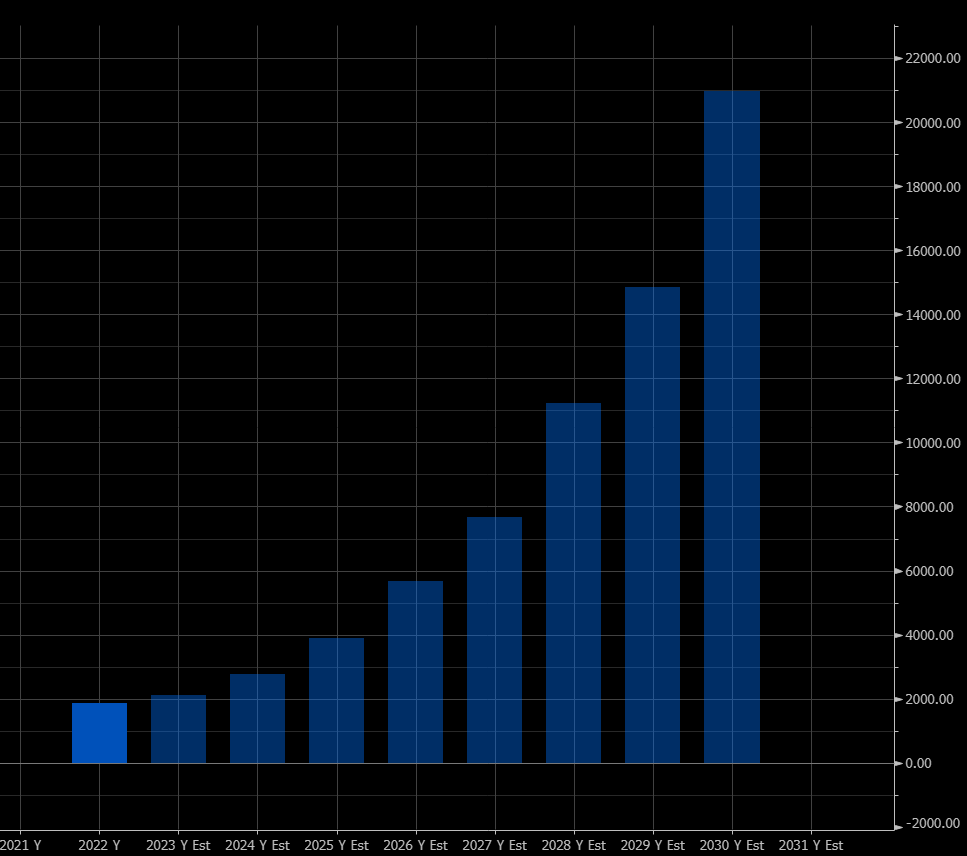Click the '2024 Y Est' axis label
This screenshot has width=967, height=856.
click(257, 845)
